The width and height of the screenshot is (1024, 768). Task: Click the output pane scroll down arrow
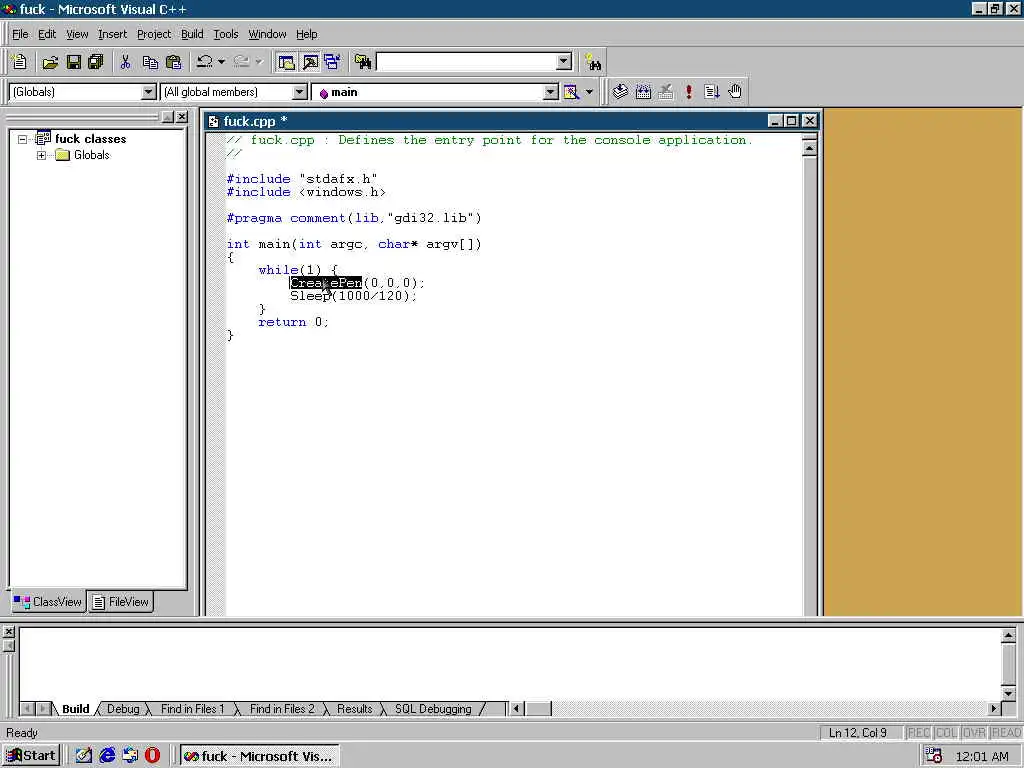point(1008,694)
